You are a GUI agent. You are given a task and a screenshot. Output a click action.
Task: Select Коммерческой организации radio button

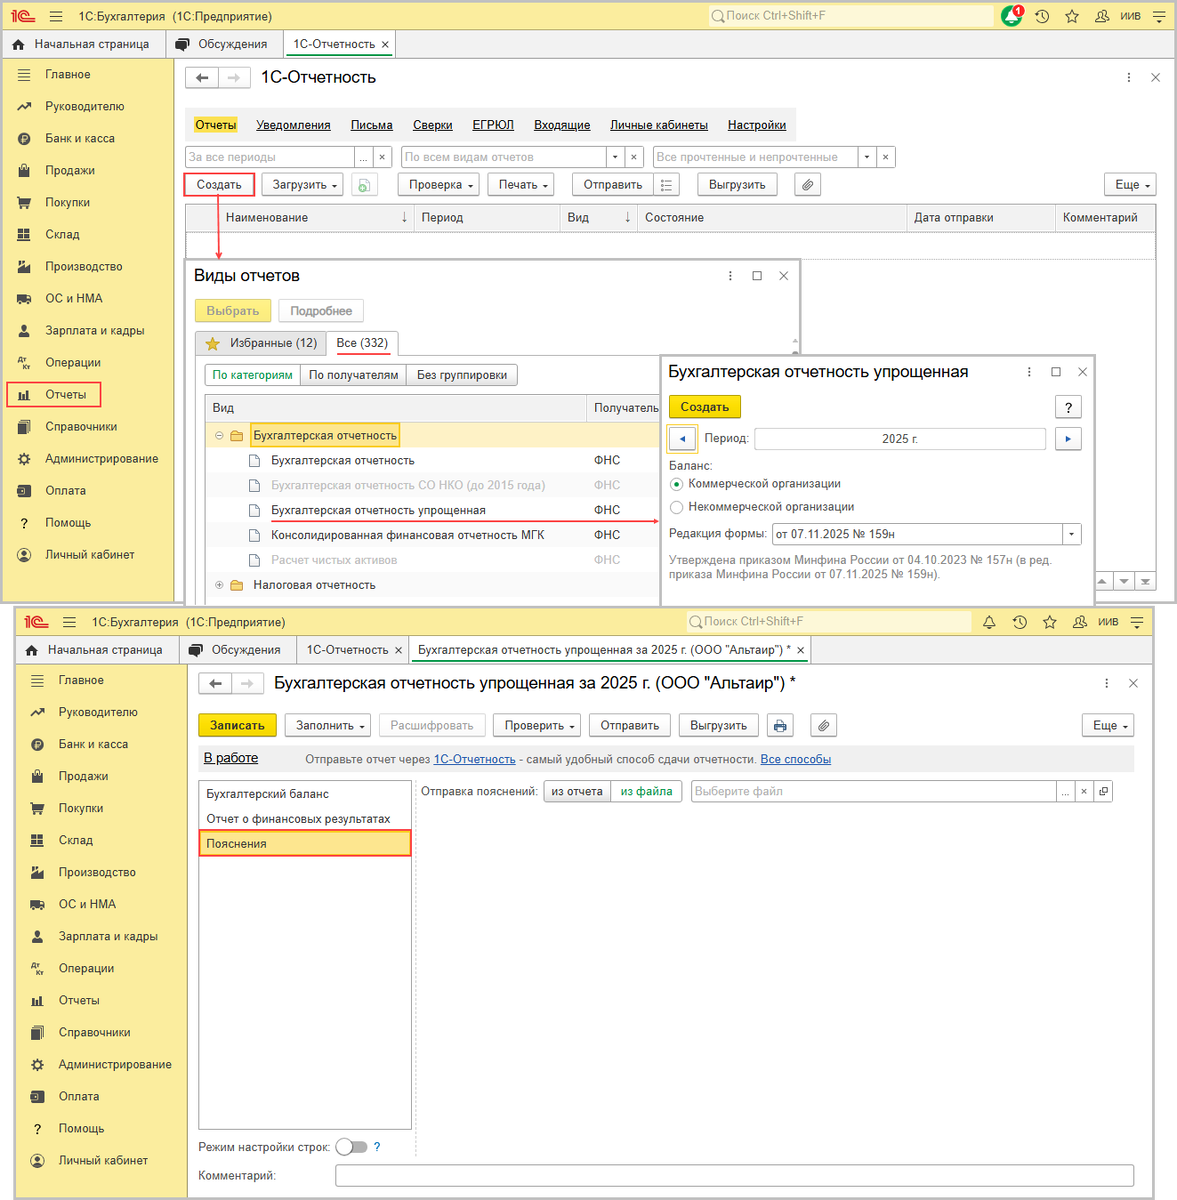(677, 484)
